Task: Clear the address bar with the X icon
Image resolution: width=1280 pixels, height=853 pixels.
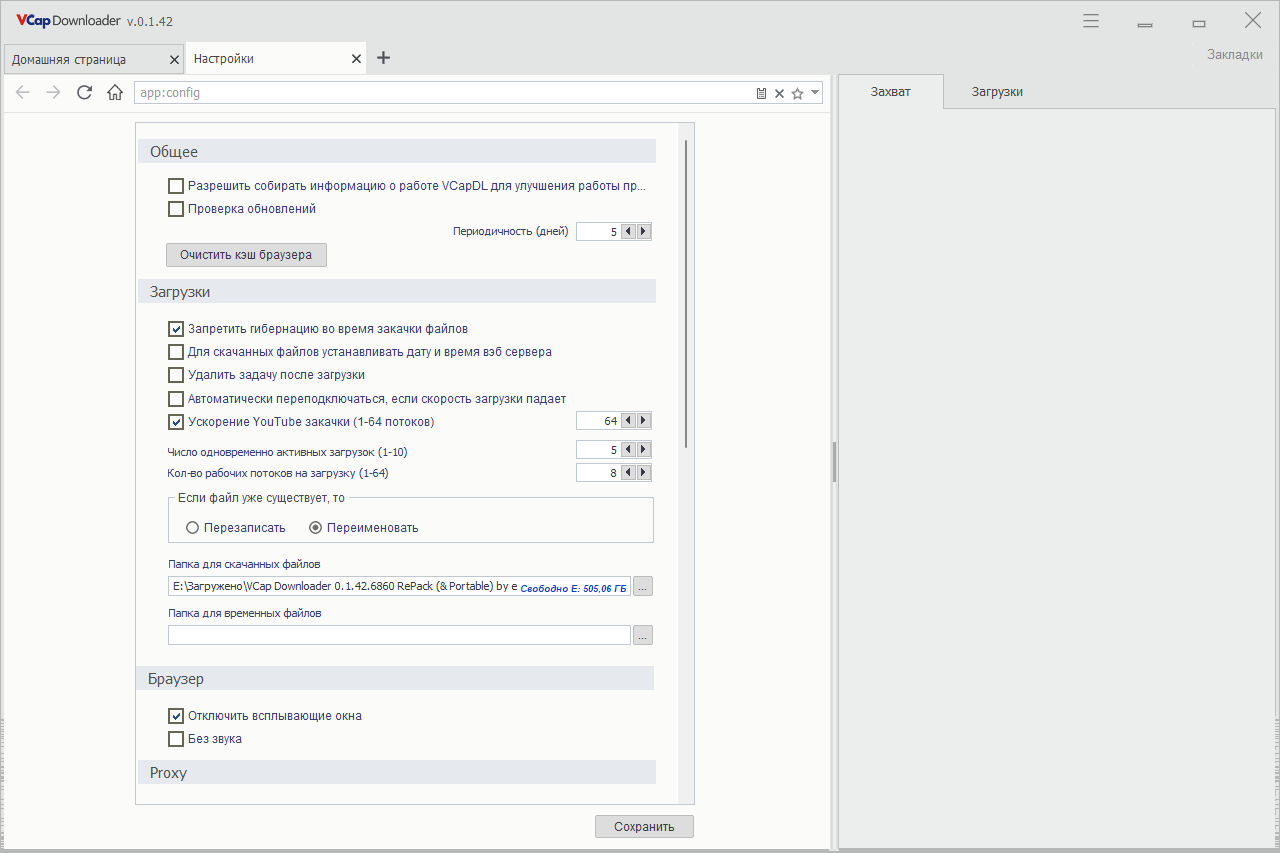Action: point(779,93)
